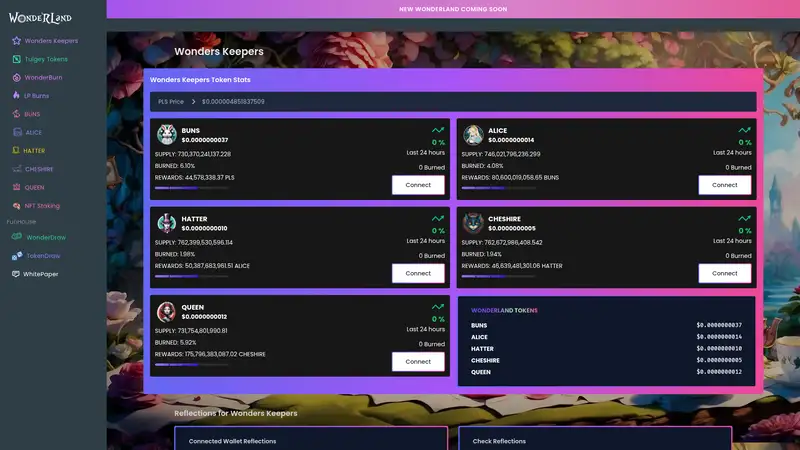Connect wallet on the BUNS card

418,185
